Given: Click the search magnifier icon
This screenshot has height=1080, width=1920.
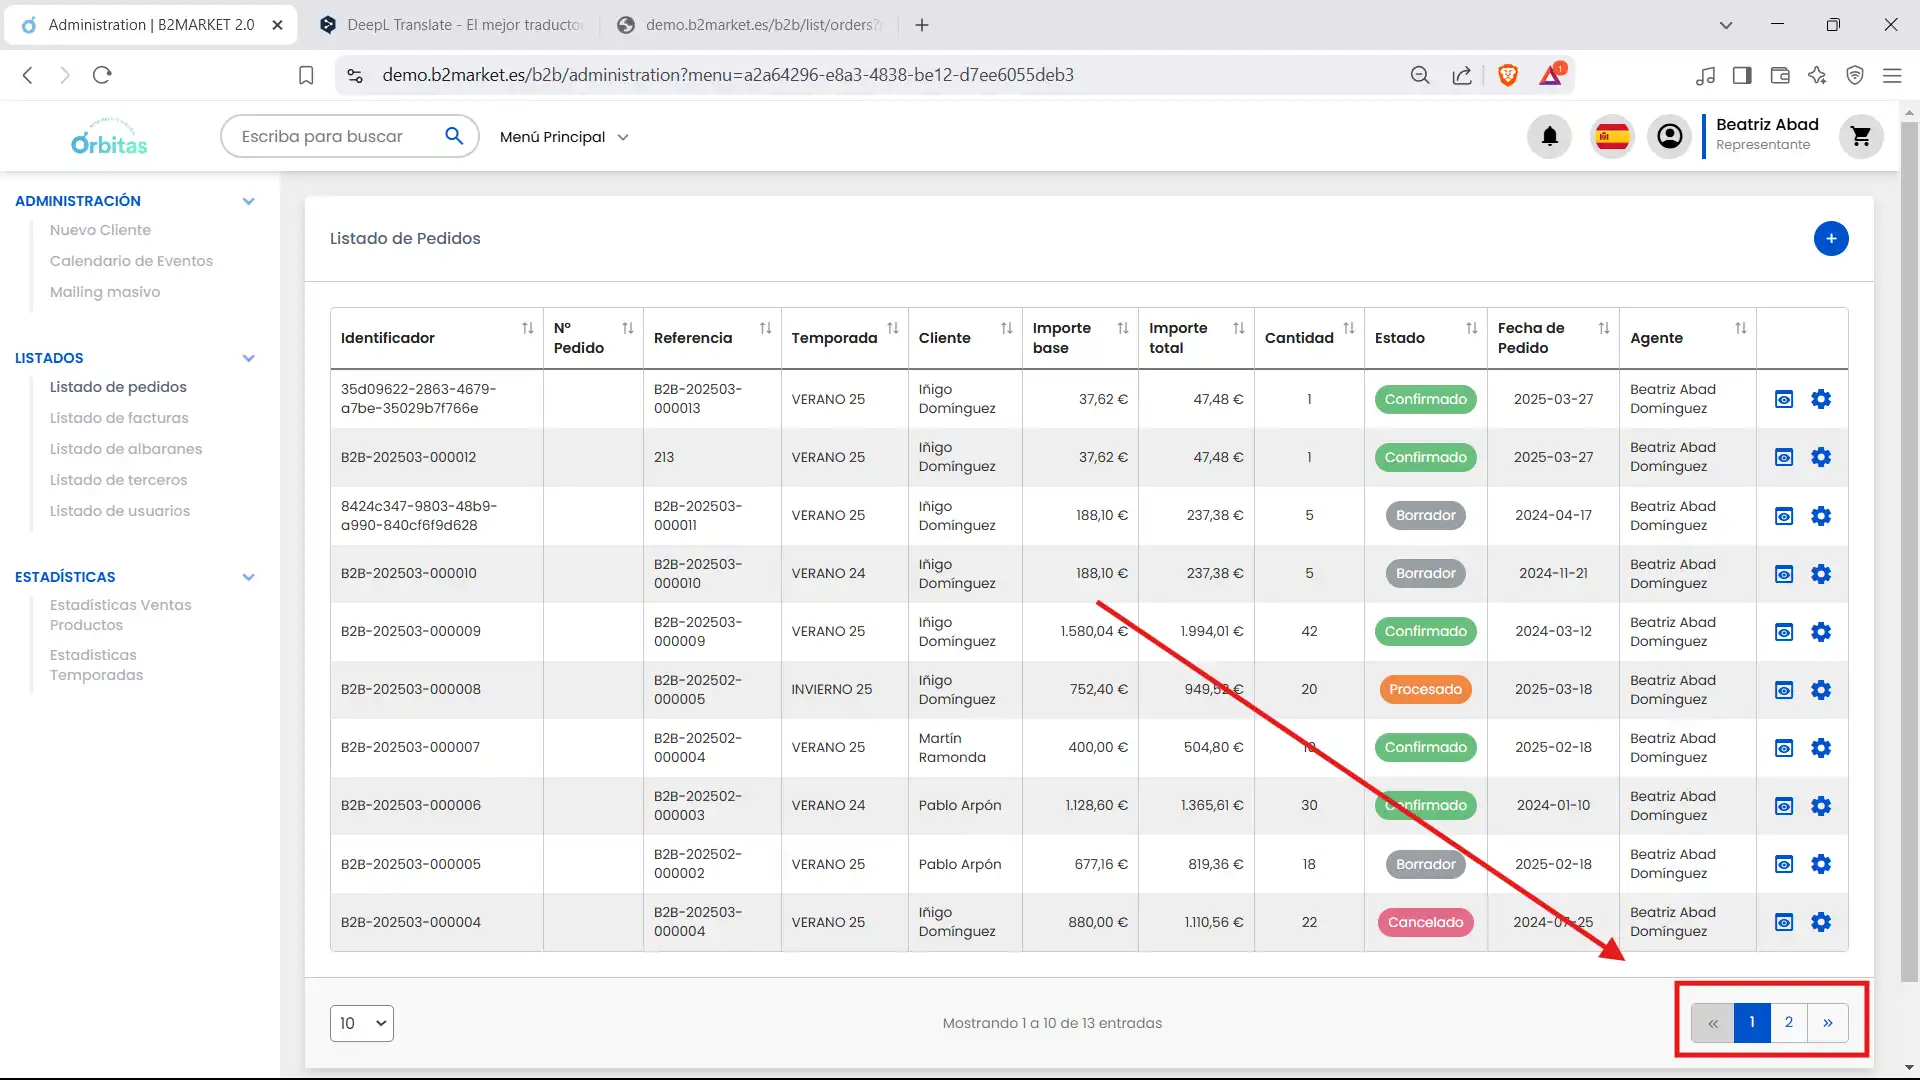Looking at the screenshot, I should [x=454, y=136].
